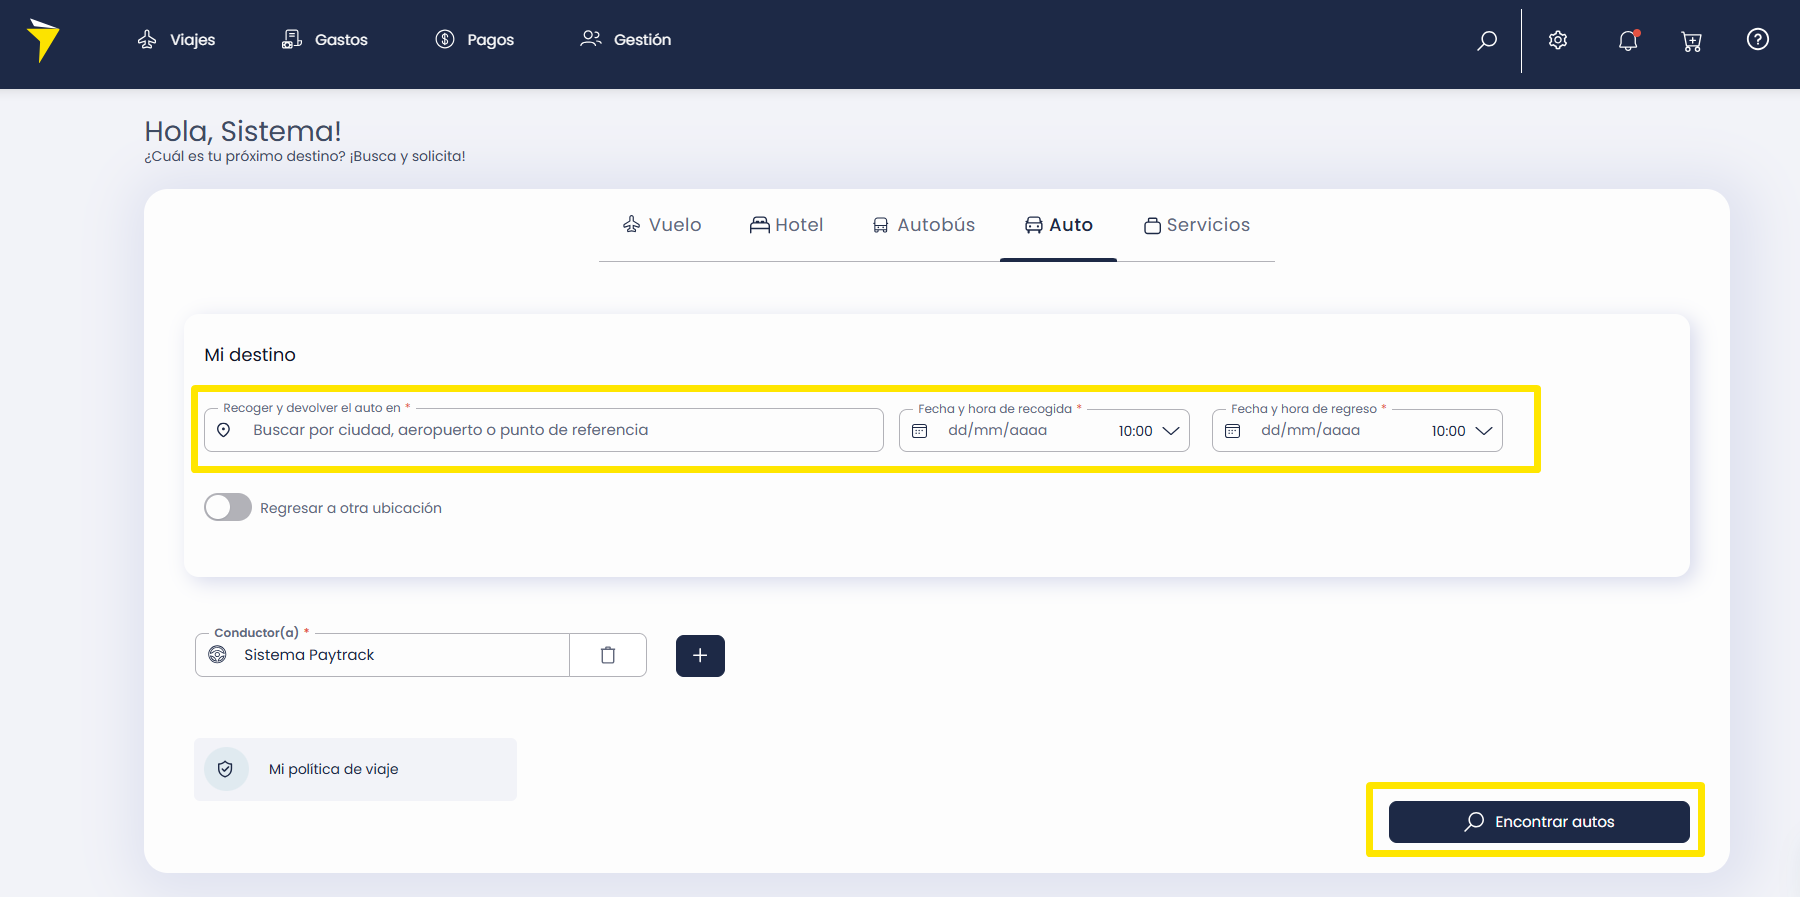The image size is (1800, 897).
Task: Toggle Regresar a otra ubicación switch
Action: coord(228,507)
